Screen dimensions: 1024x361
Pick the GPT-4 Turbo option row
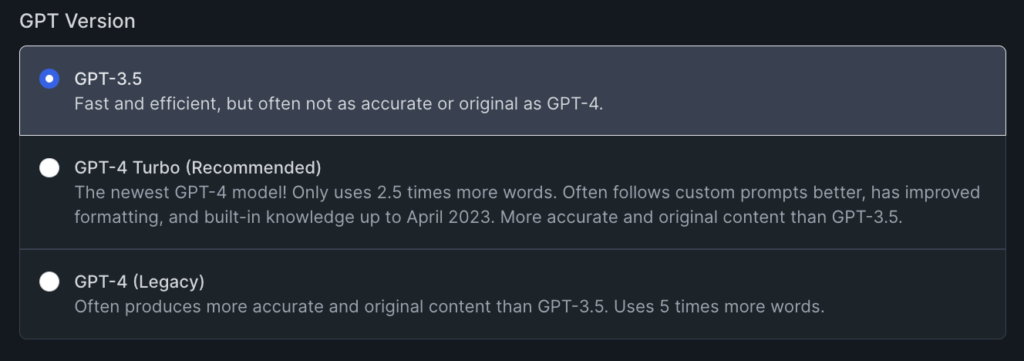point(513,193)
